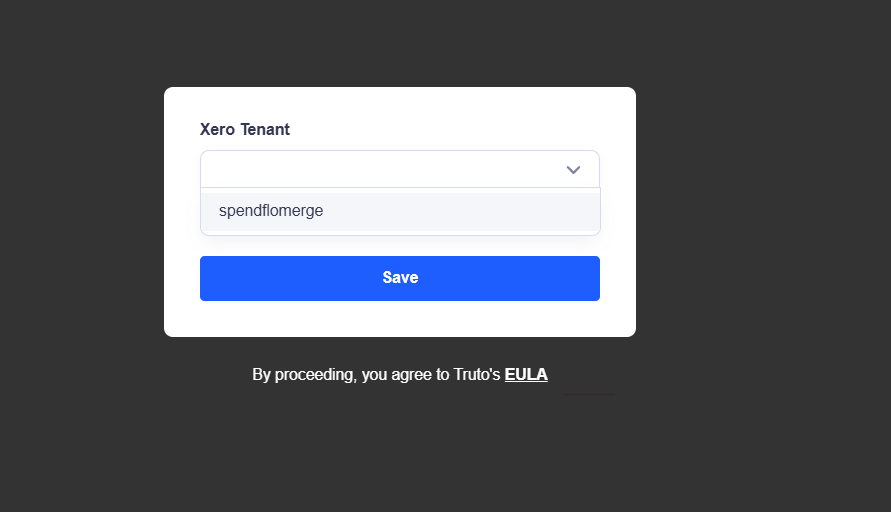
Task: Close the options list via the chevron icon
Action: click(x=573, y=170)
